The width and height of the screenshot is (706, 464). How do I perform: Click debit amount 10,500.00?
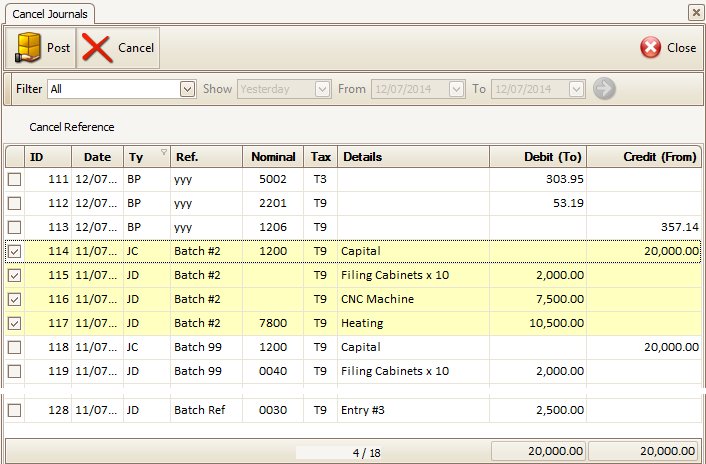coord(557,323)
